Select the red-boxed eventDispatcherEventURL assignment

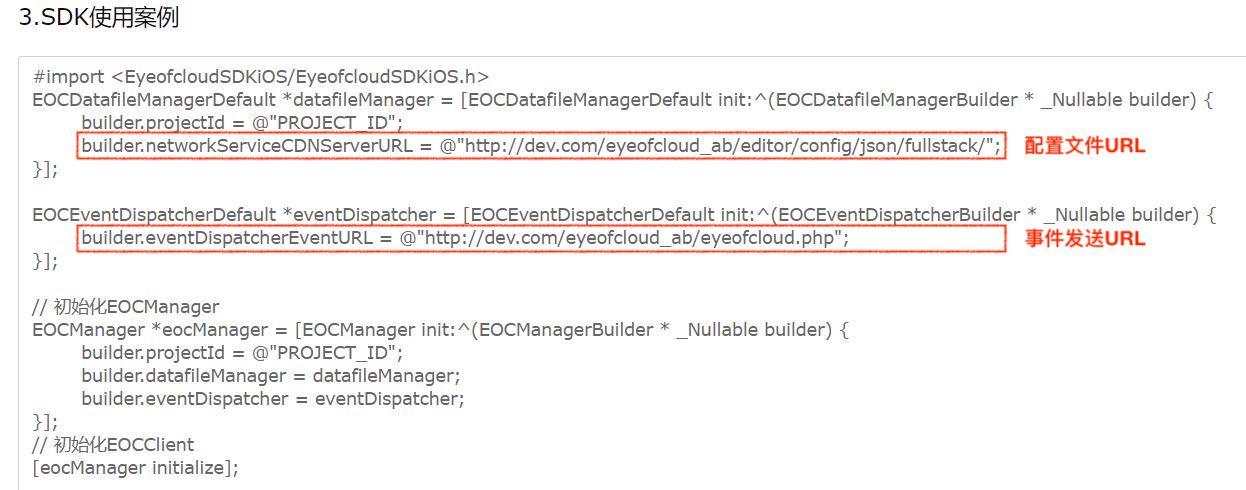pos(541,239)
